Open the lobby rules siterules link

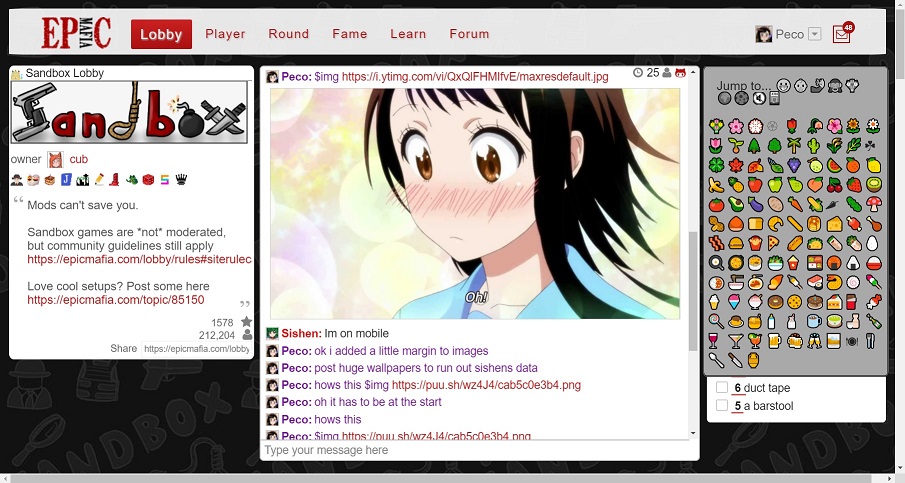point(139,259)
